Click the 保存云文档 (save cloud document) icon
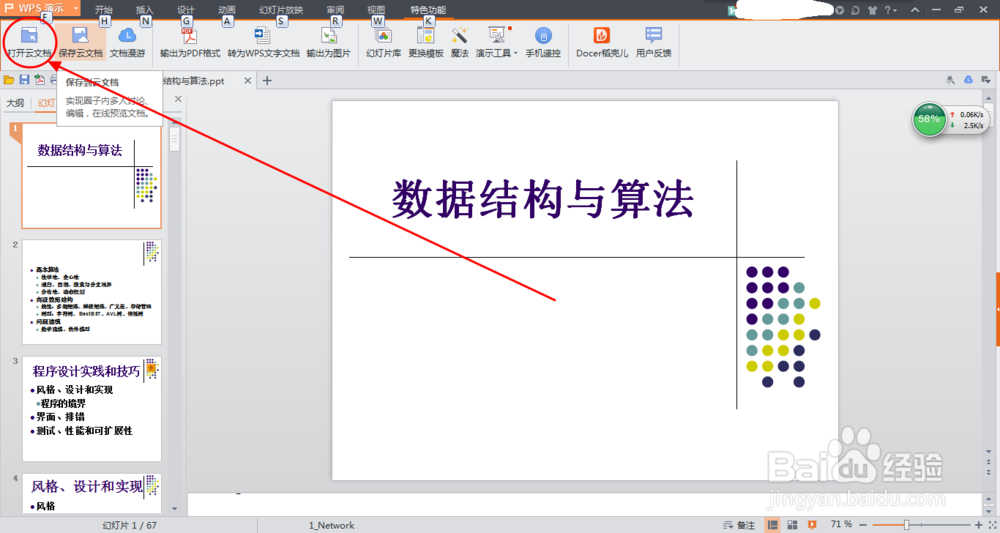This screenshot has width=1000, height=533. pyautogui.click(x=80, y=35)
